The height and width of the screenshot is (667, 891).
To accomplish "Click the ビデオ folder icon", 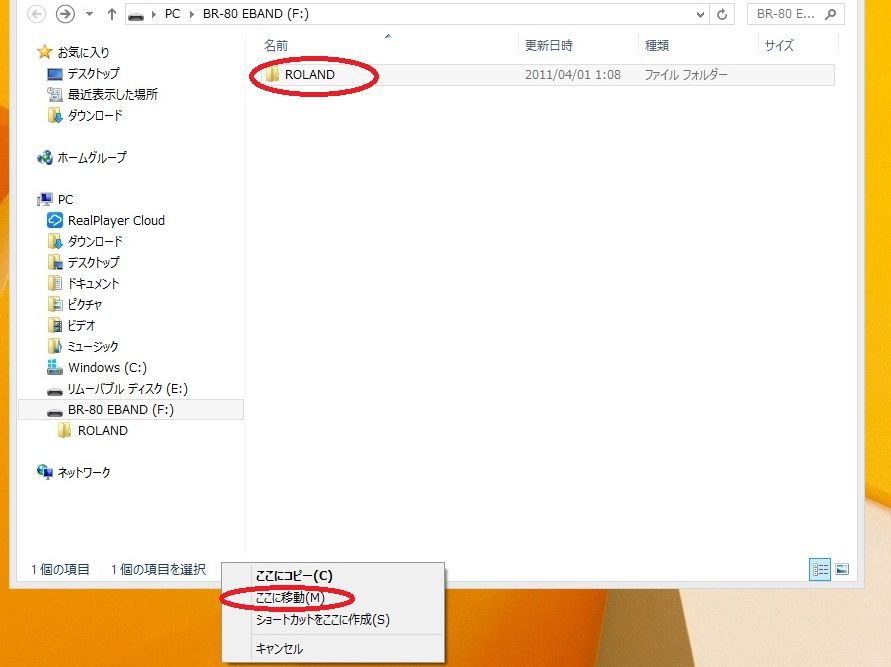I will click(55, 326).
